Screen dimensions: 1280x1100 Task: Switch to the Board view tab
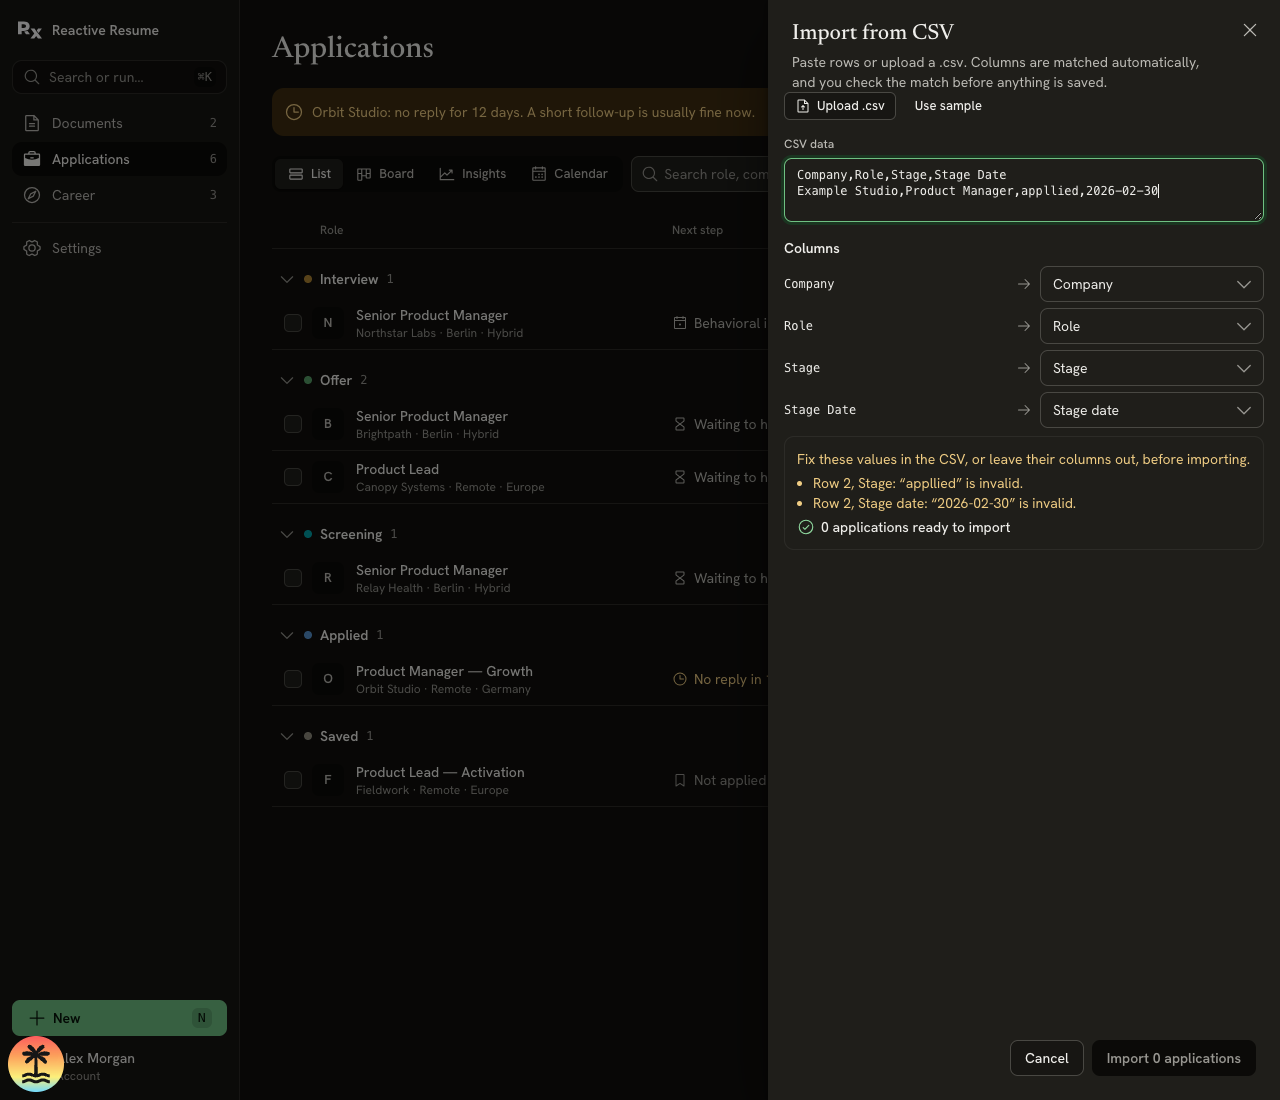[385, 174]
